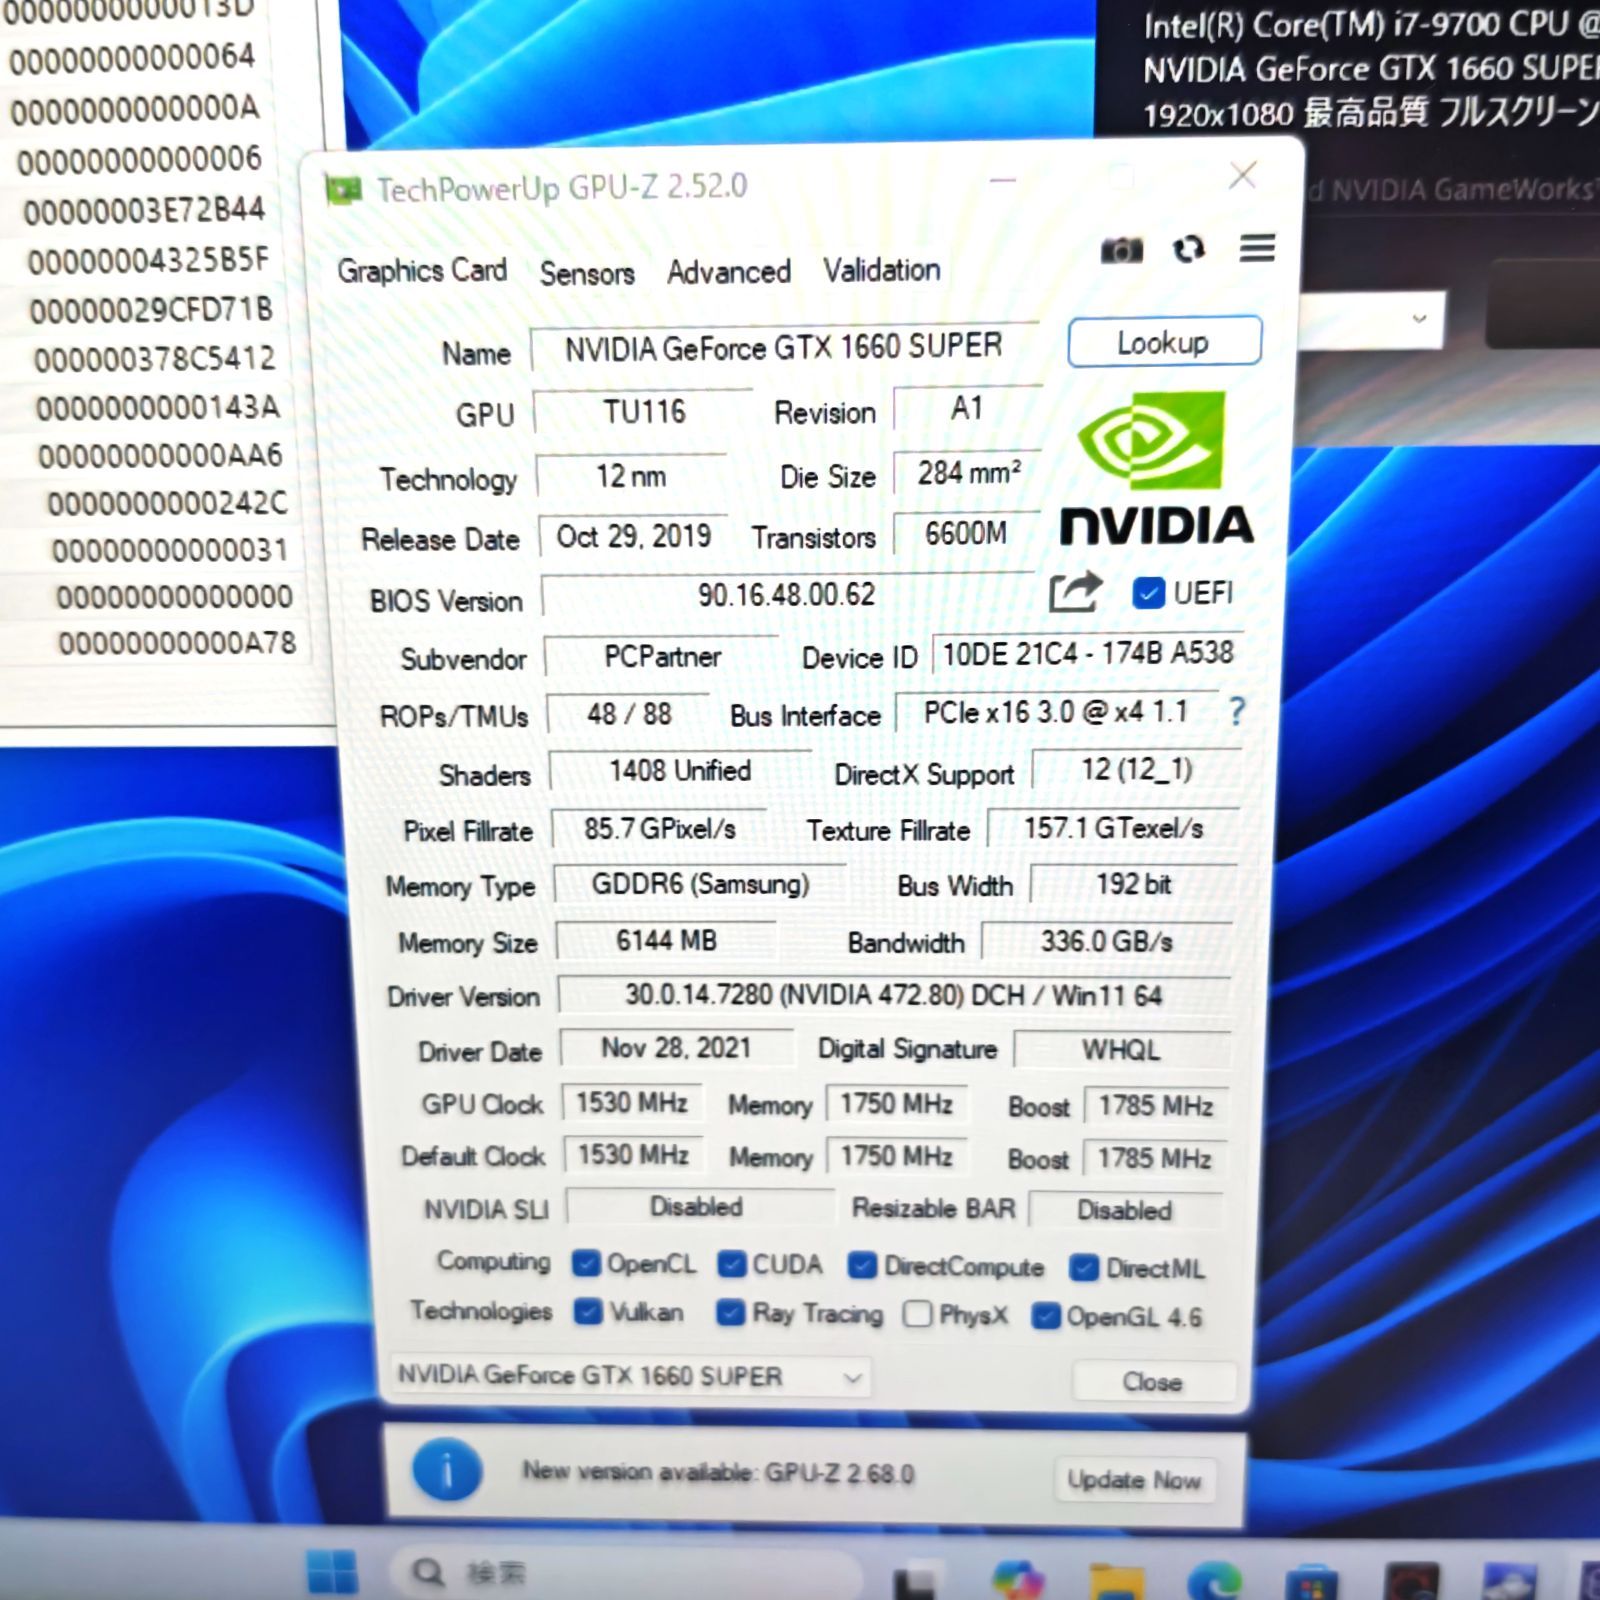This screenshot has height=1600, width=1600.
Task: Toggle the UEFI checkbox
Action: [1148, 593]
